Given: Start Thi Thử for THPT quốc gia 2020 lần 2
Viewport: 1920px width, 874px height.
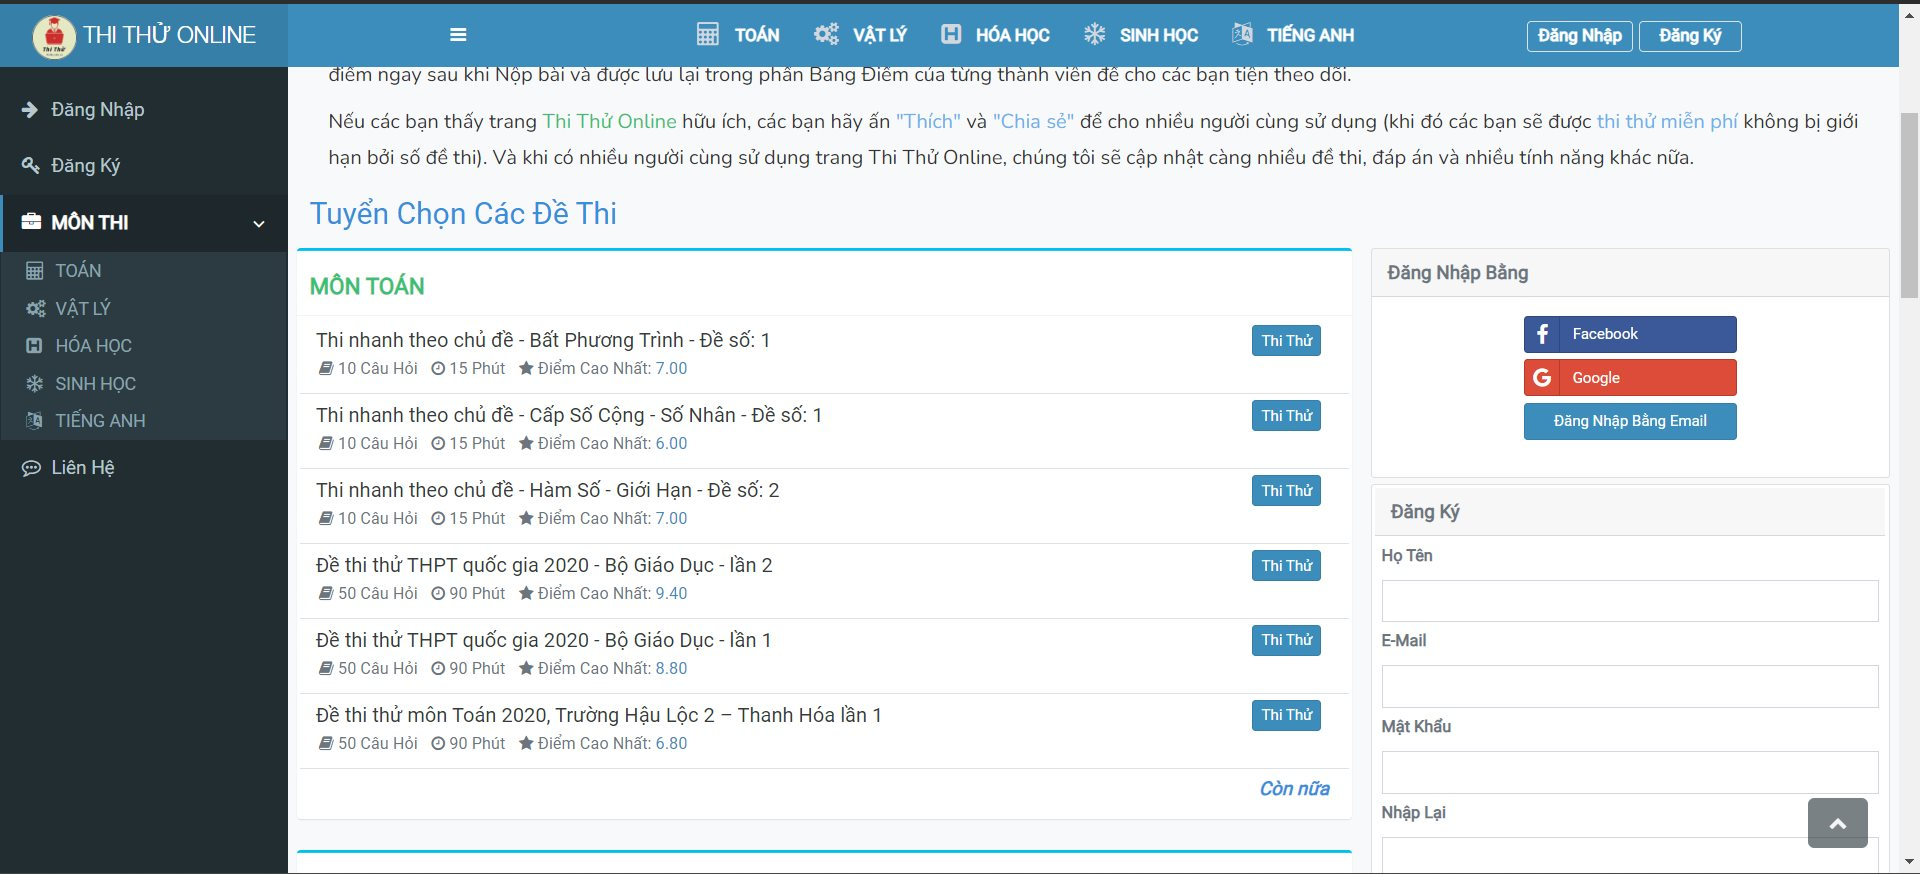Looking at the screenshot, I should pyautogui.click(x=1286, y=566).
